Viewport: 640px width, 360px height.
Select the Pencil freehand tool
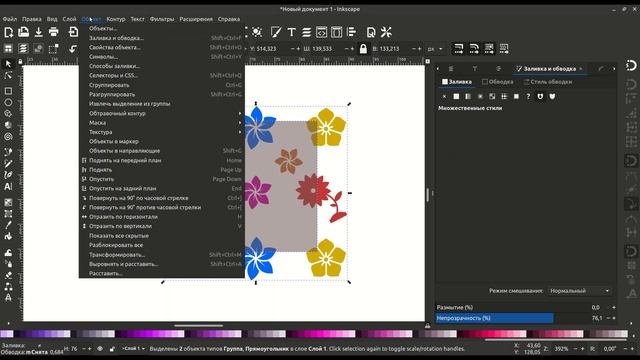click(x=8, y=164)
